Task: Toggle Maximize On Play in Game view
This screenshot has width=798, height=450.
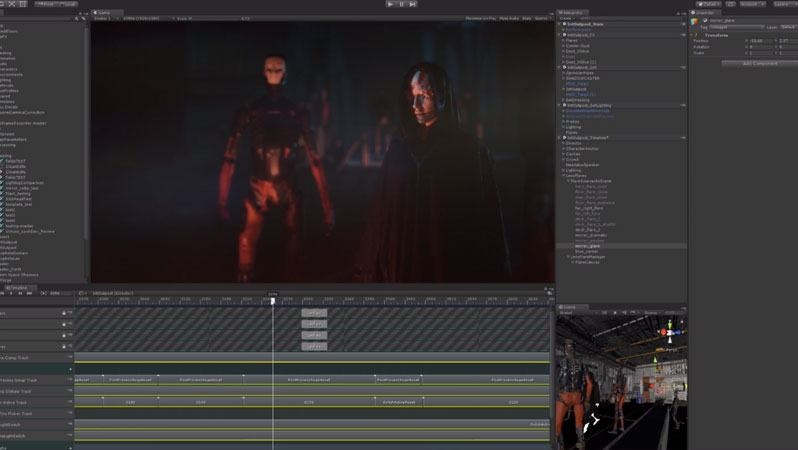Action: [481, 18]
